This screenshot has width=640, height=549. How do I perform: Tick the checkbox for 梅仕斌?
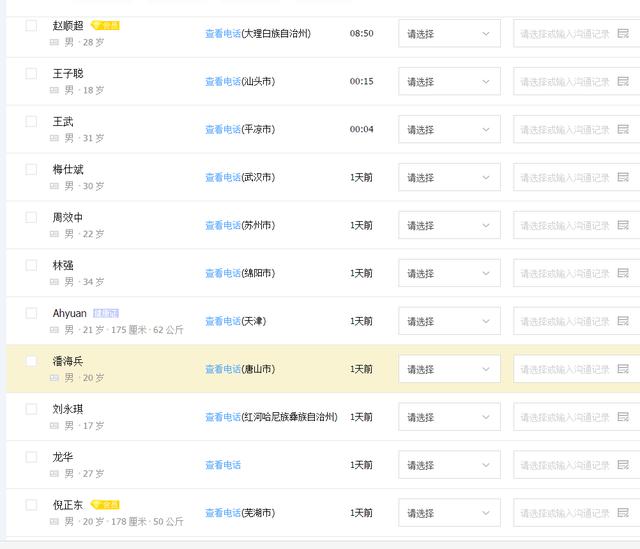[31, 169]
